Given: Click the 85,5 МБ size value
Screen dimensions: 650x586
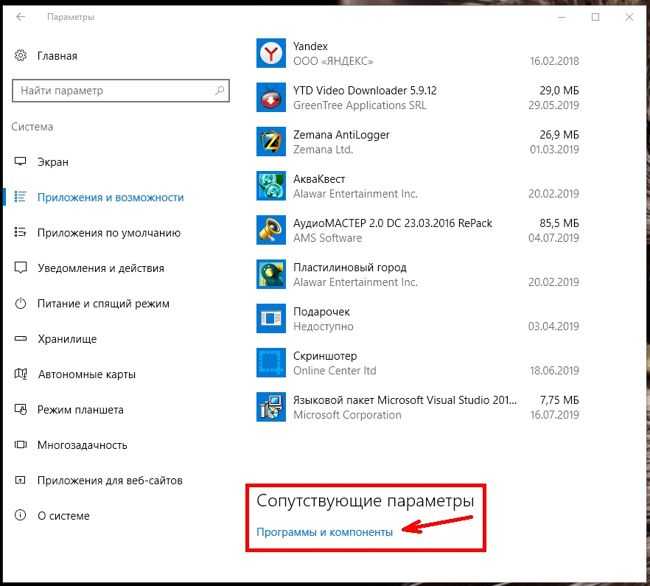Looking at the screenshot, I should coord(559,223).
